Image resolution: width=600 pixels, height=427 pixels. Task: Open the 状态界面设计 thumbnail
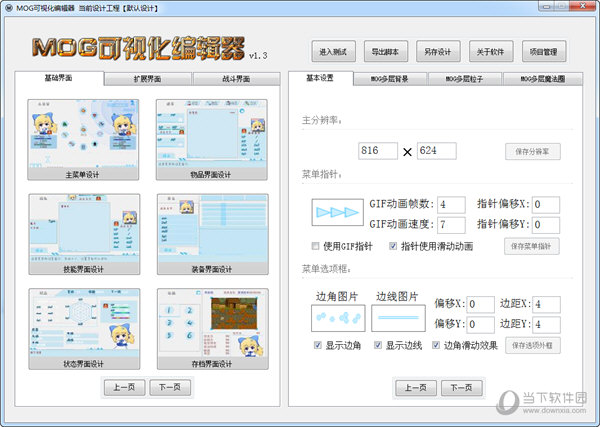tap(84, 329)
